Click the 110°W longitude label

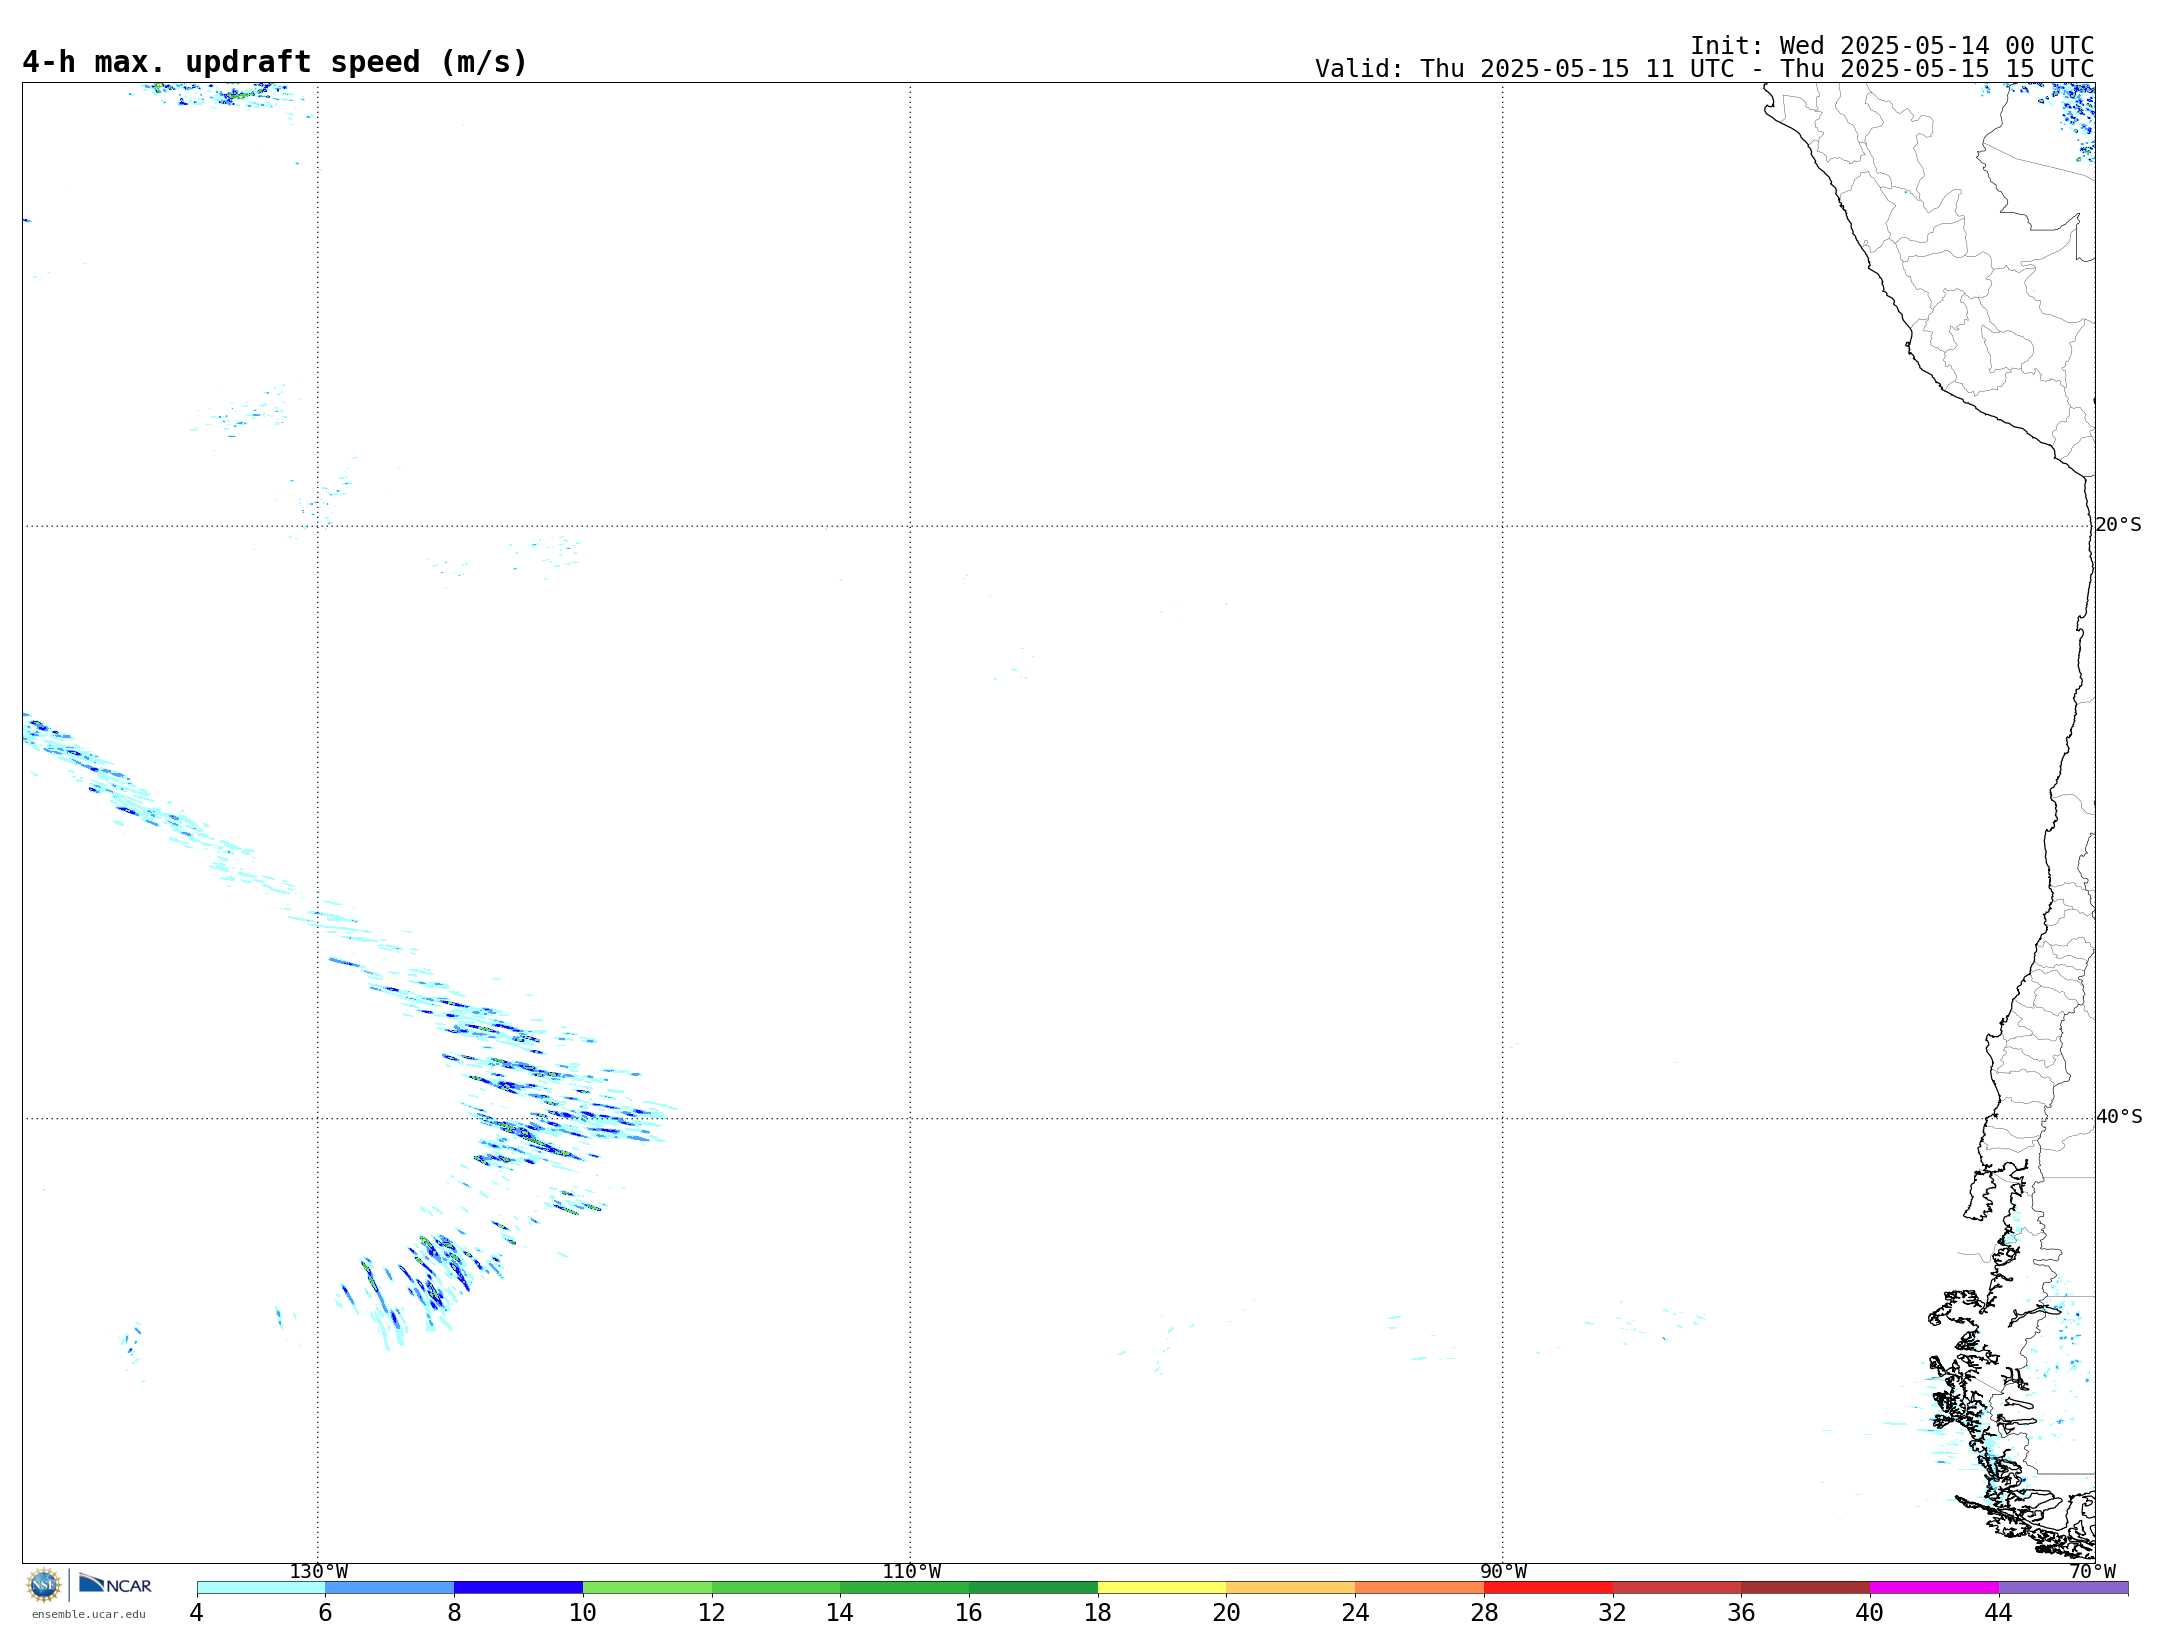point(911,1572)
